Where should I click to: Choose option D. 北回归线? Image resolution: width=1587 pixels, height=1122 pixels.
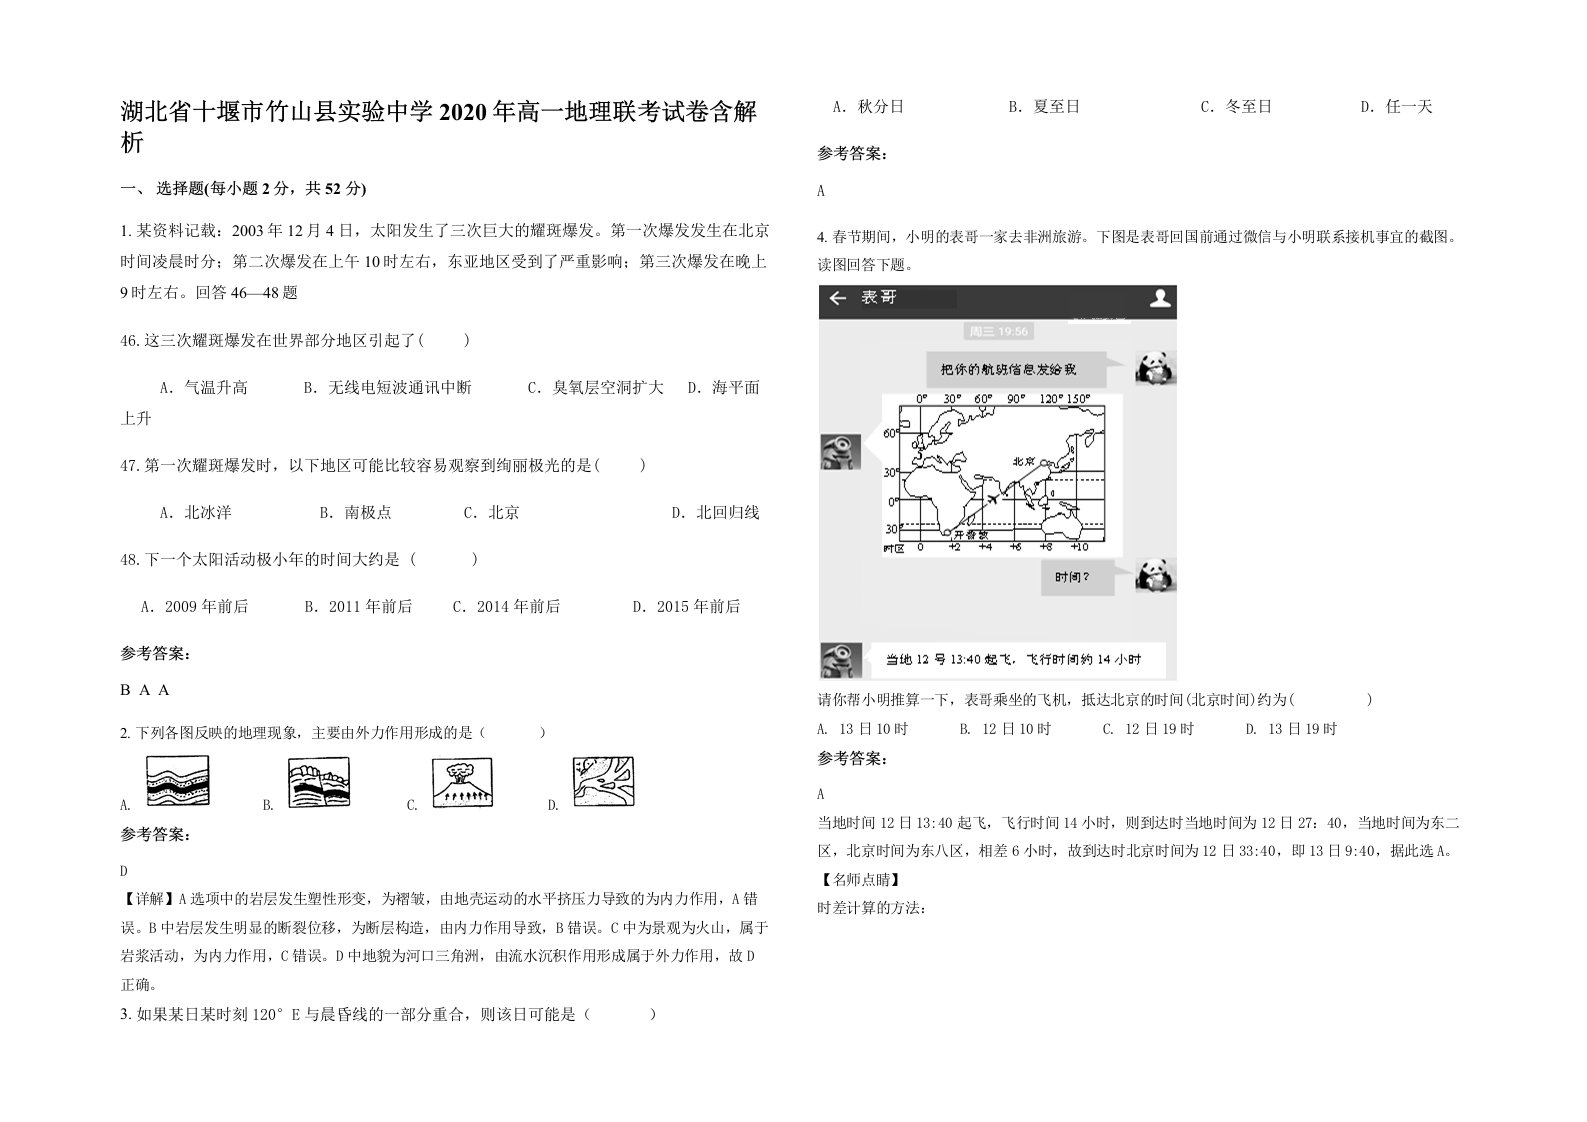tap(715, 512)
